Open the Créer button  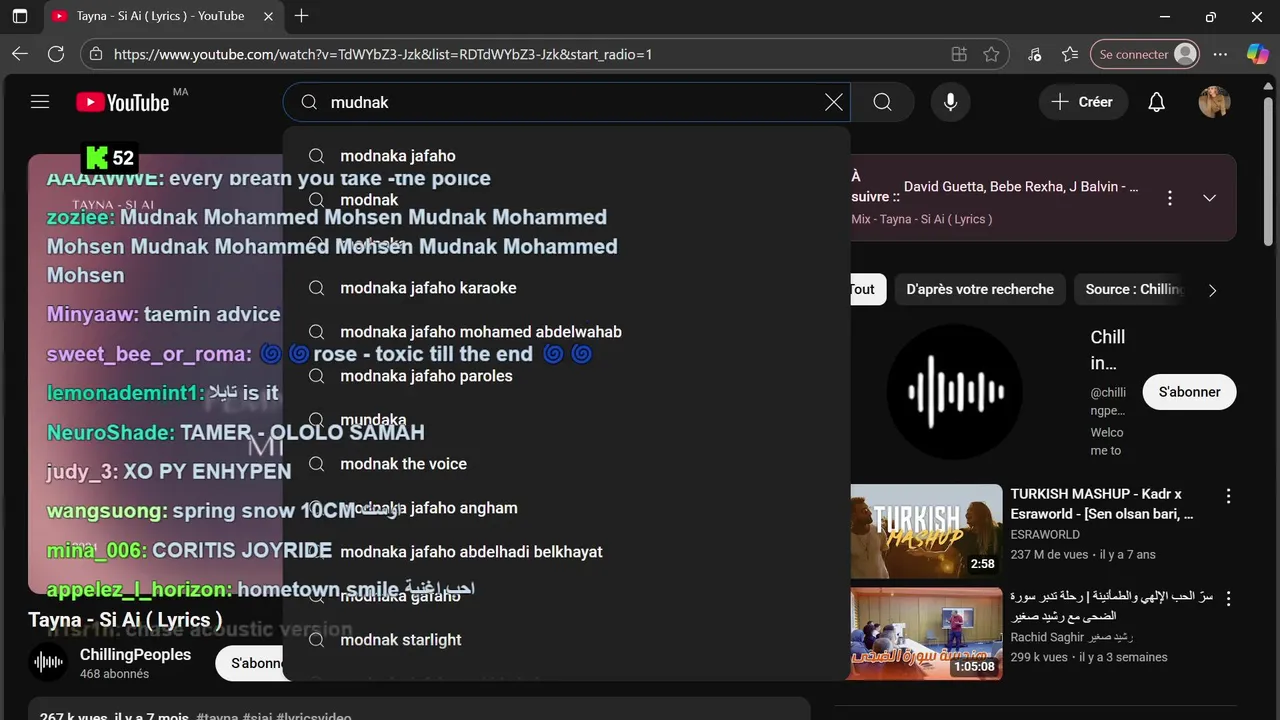pyautogui.click(x=1083, y=102)
